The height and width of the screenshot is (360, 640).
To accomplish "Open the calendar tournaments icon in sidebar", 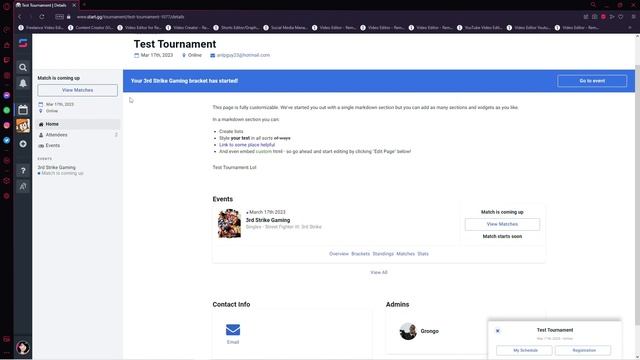I will pyautogui.click(x=23, y=109).
